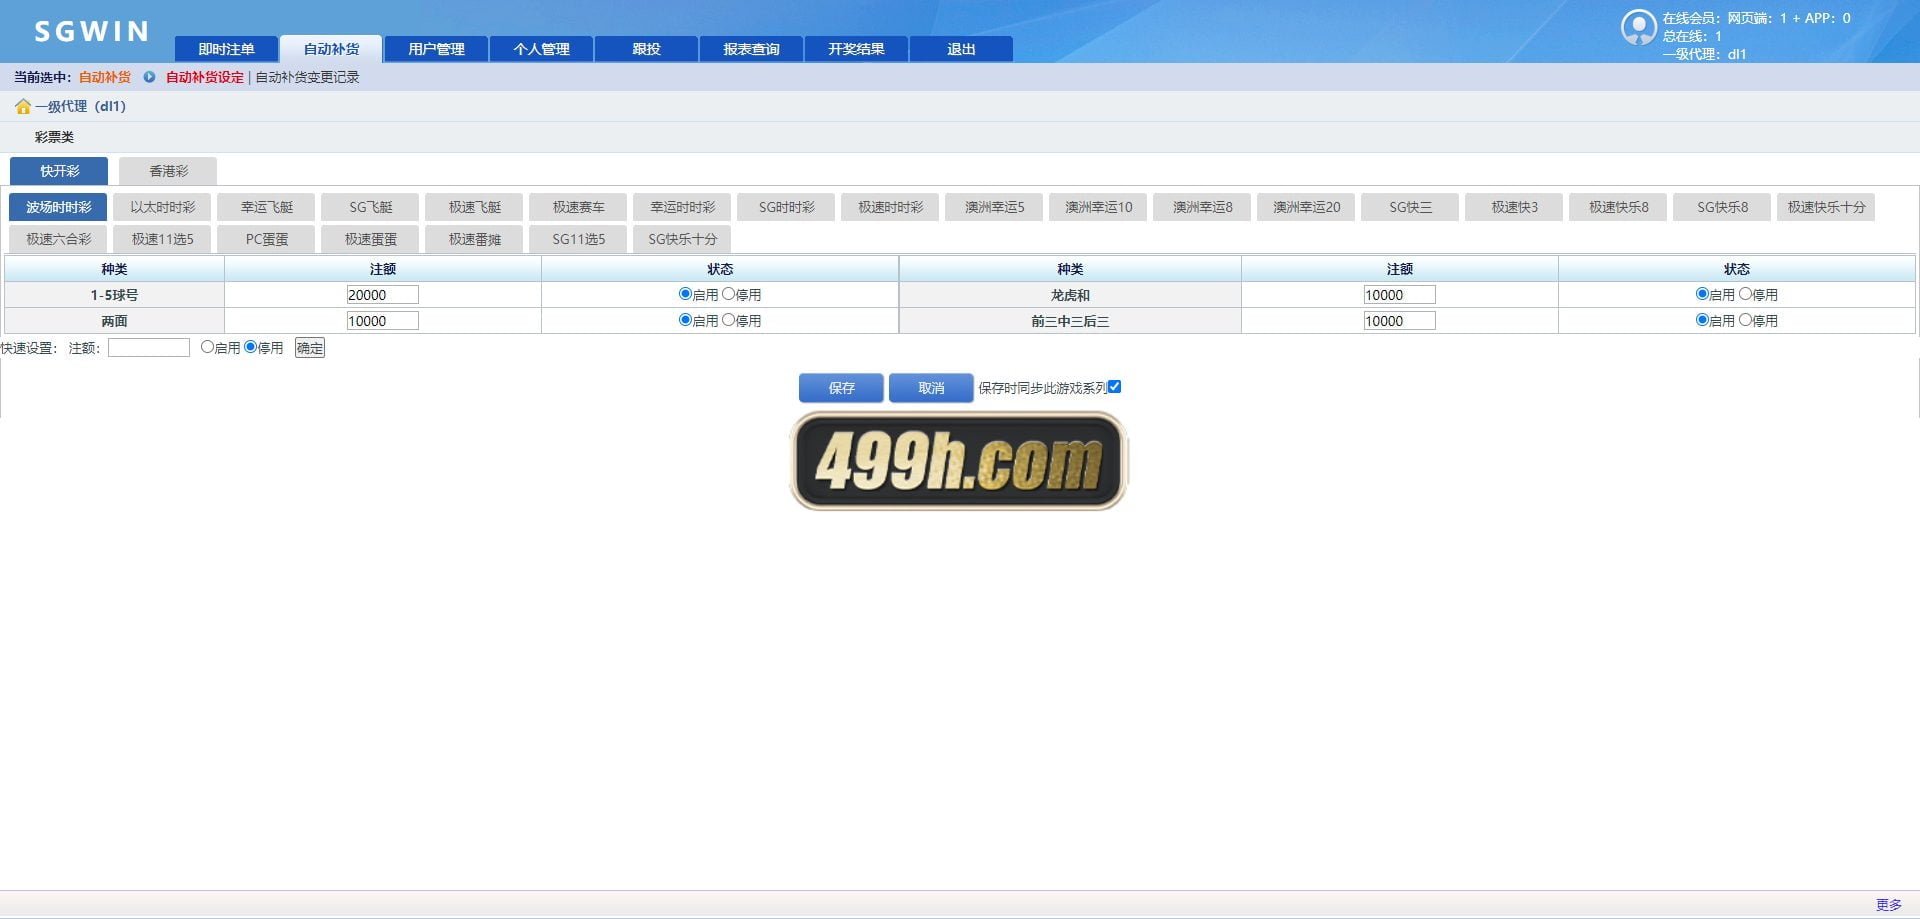Select the 极速赛车 game tab
Screen dimensions: 1920x919
click(x=578, y=207)
